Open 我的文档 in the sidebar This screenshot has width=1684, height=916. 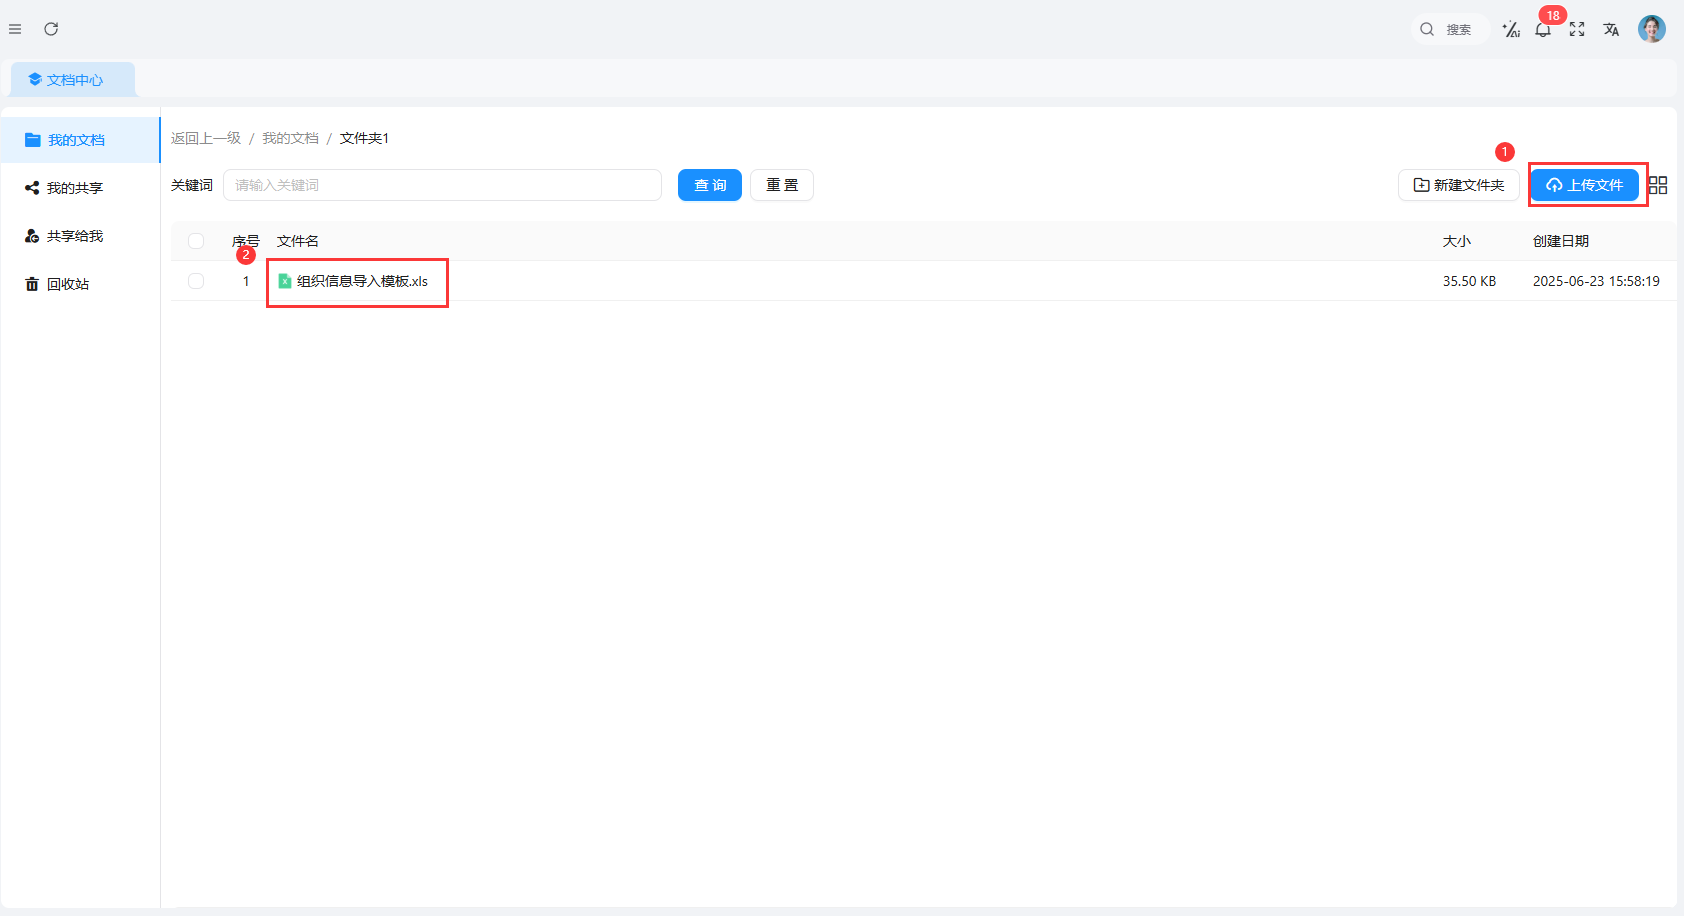[x=80, y=140]
